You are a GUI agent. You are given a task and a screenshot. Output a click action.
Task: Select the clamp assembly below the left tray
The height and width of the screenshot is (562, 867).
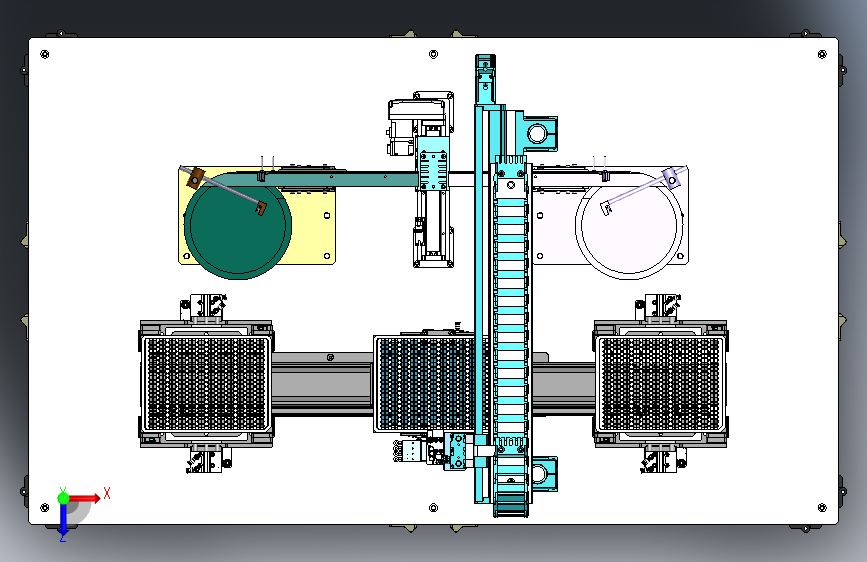pos(209,459)
